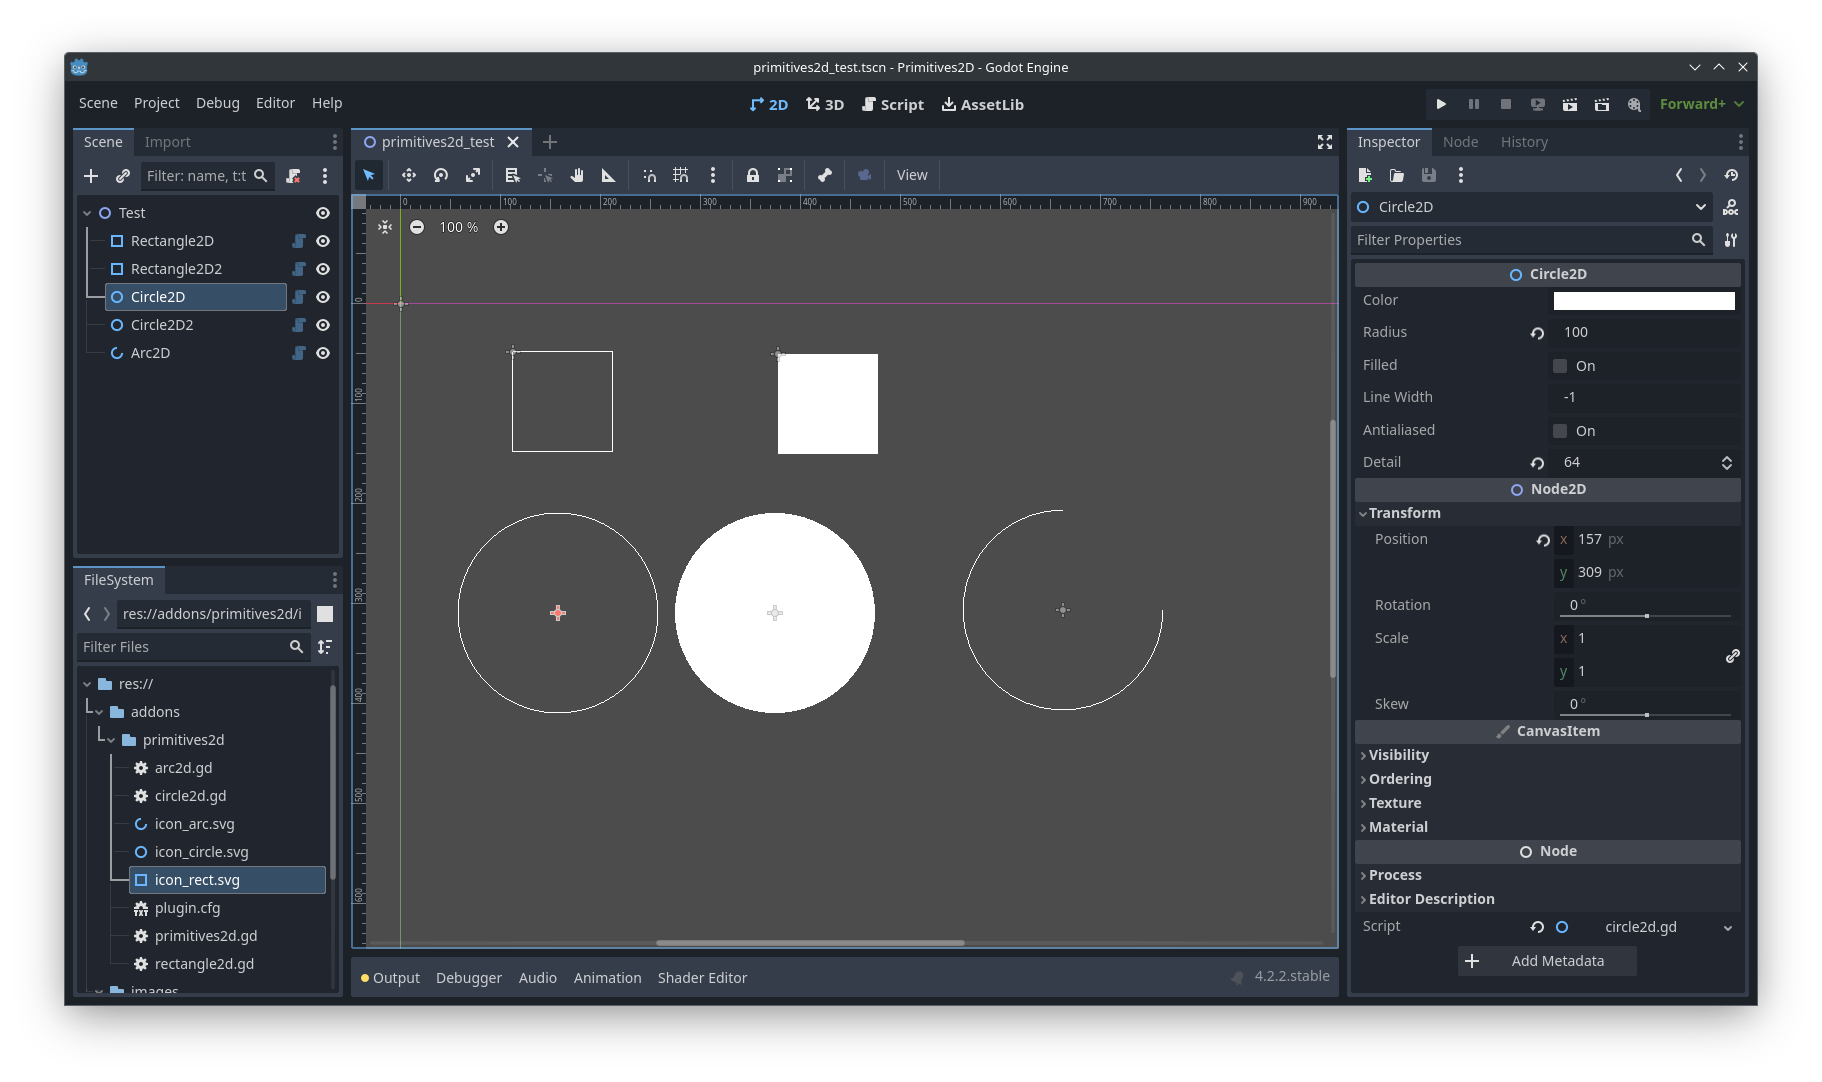Enable the Filled checkbox

1560,366
